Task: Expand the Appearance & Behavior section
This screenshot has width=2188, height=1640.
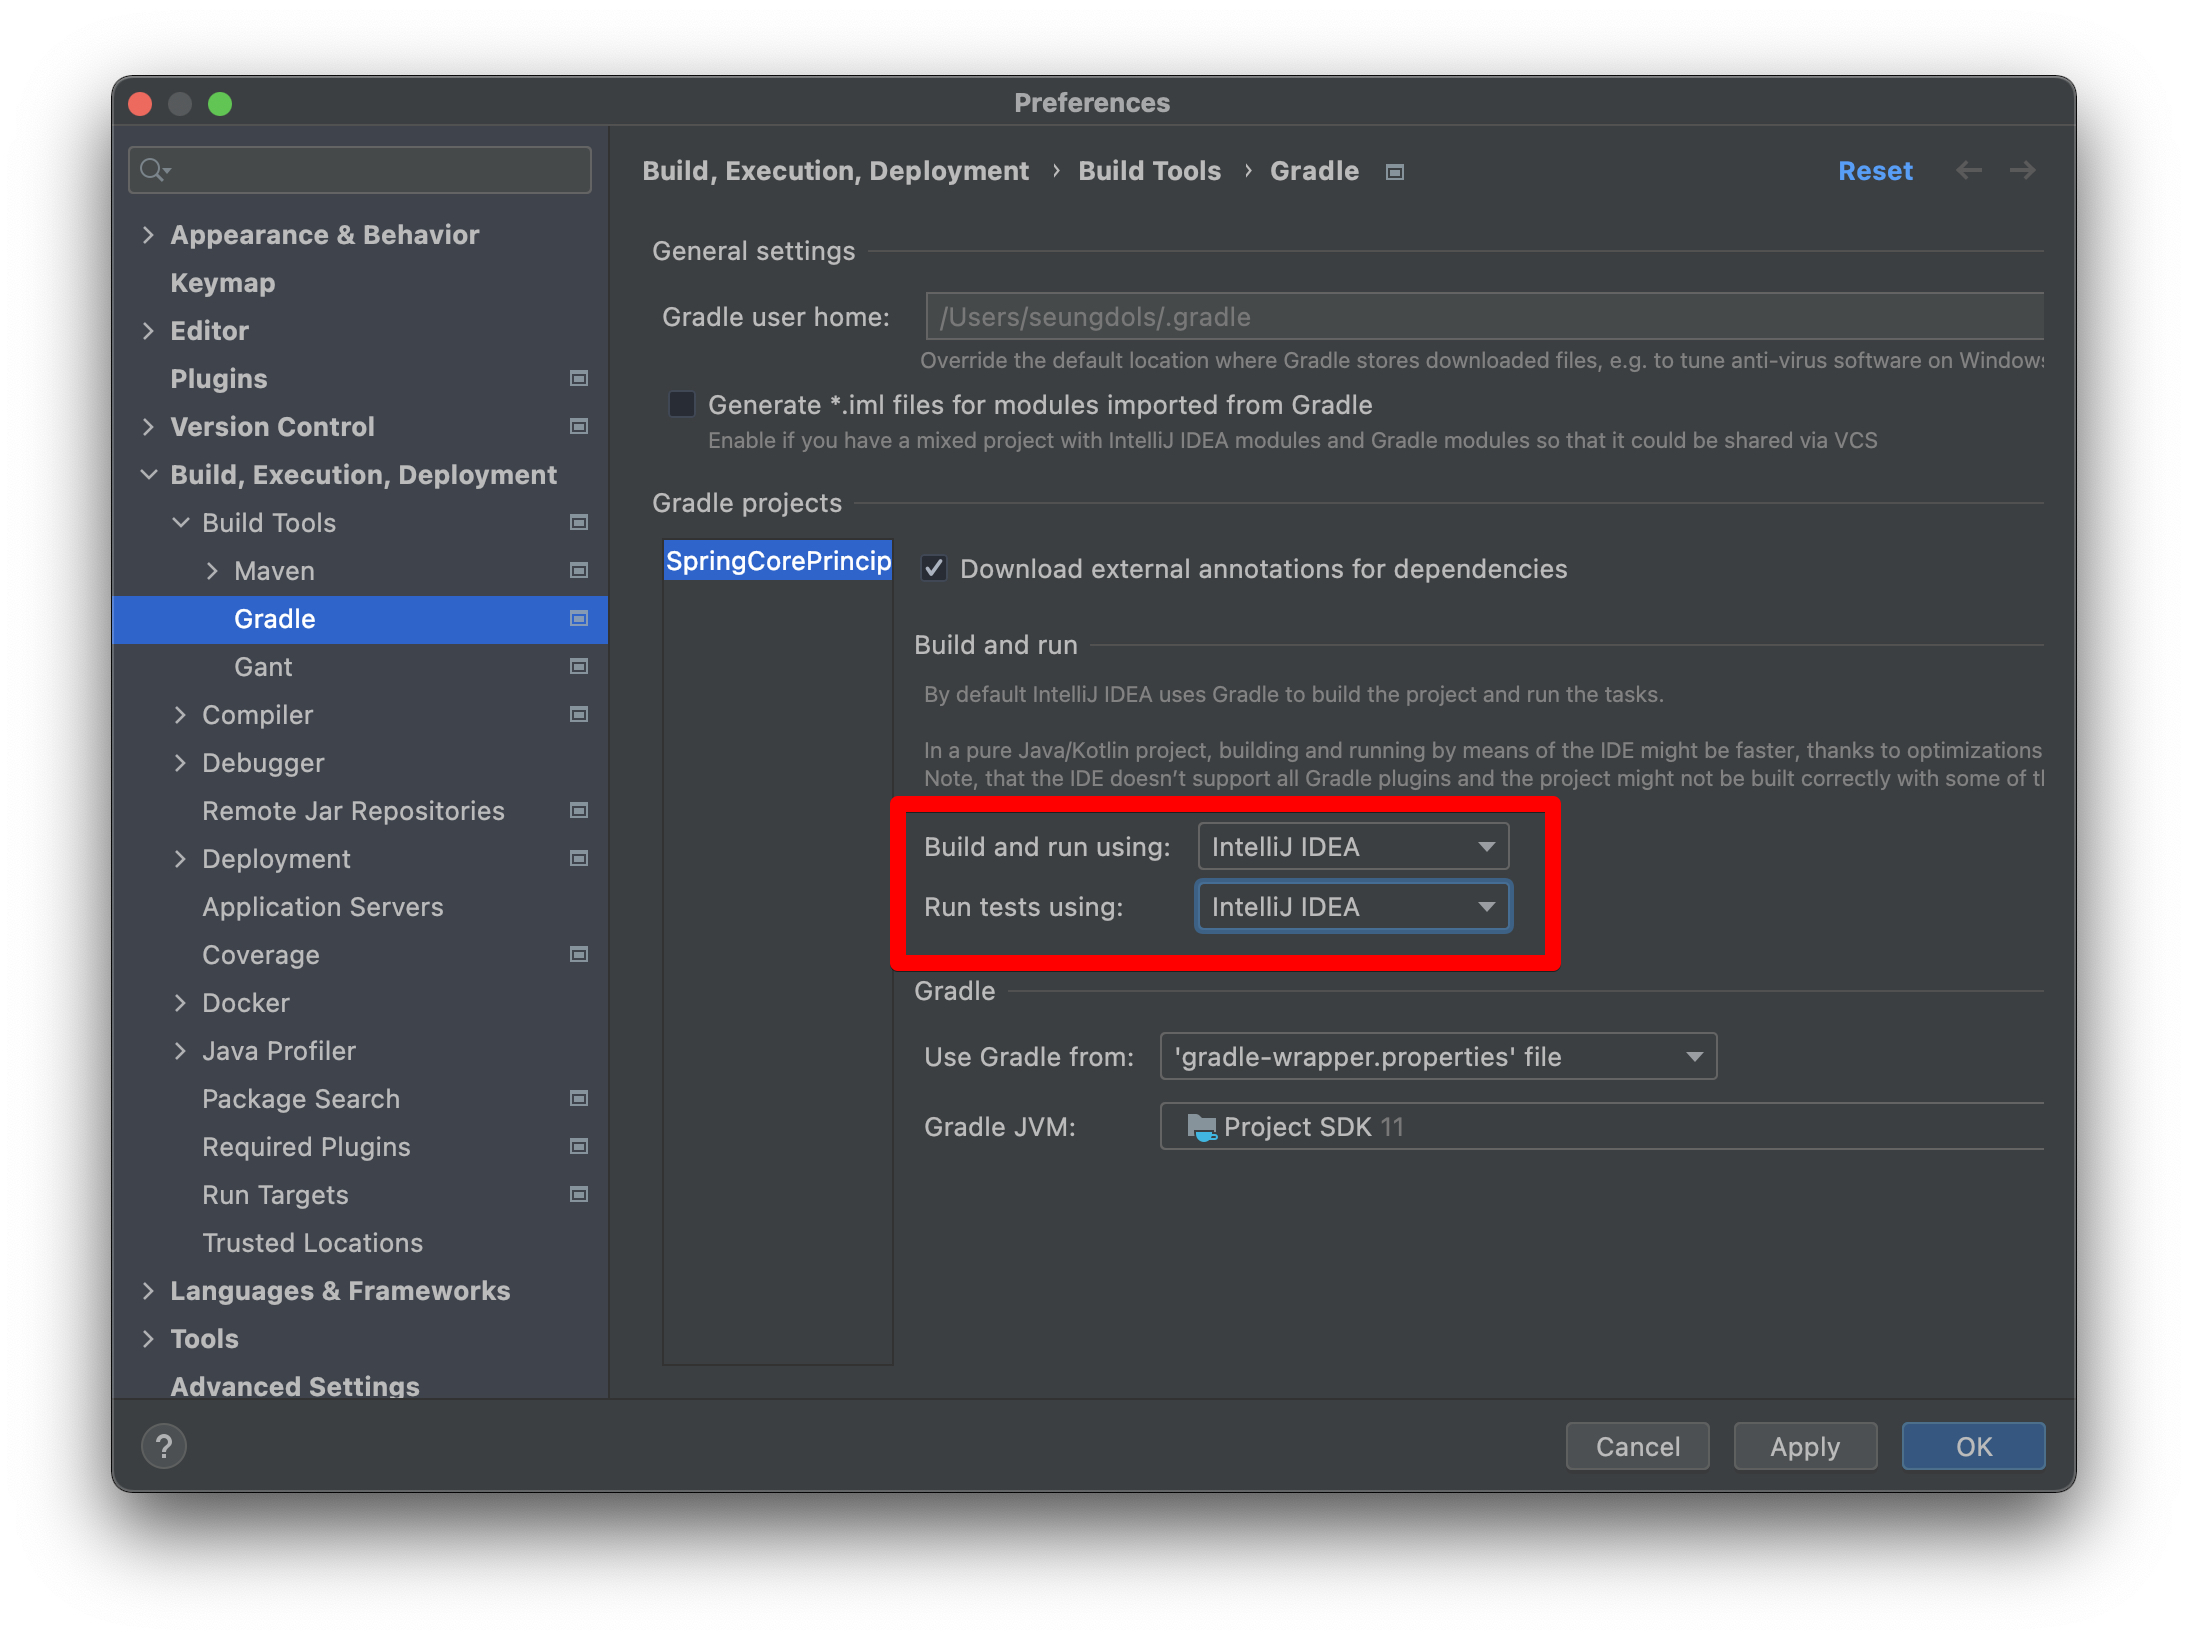Action: tap(148, 234)
